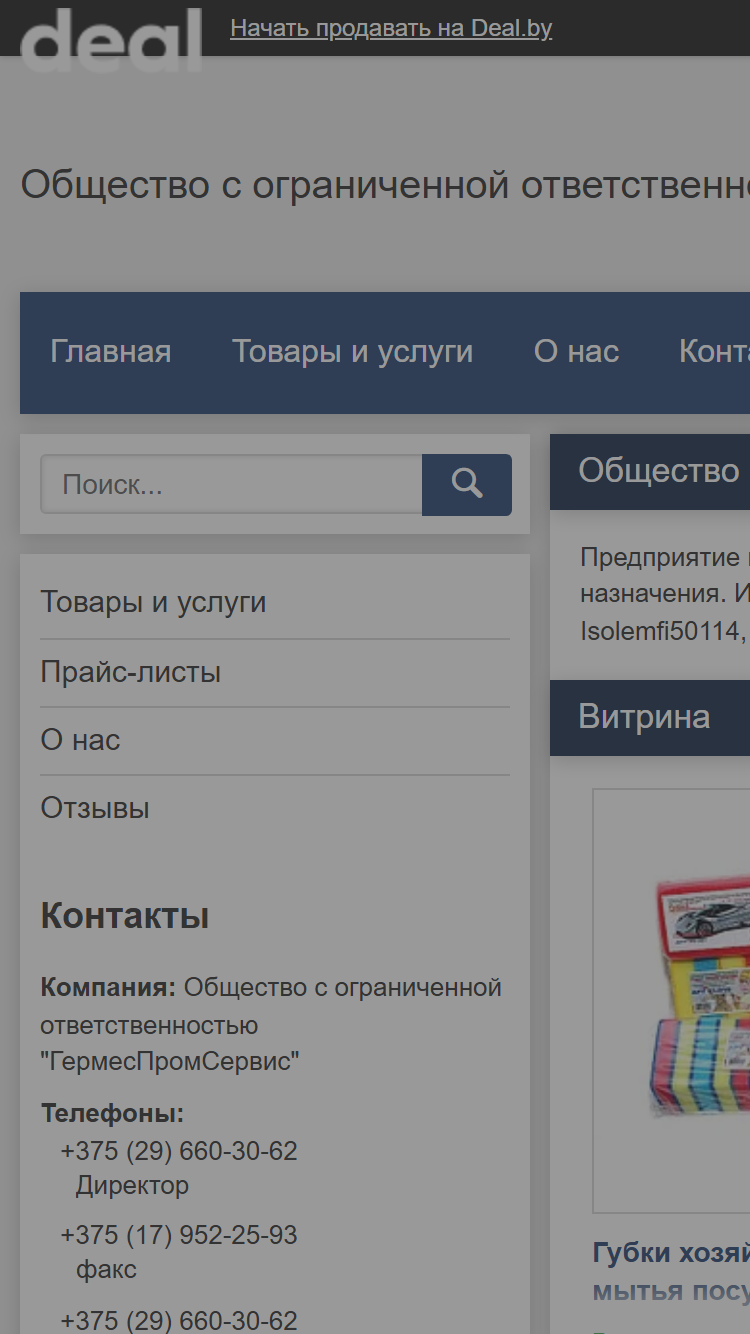Click the 'Контакты' sidebar heading
Image resolution: width=750 pixels, height=1334 pixels.
[x=125, y=916]
